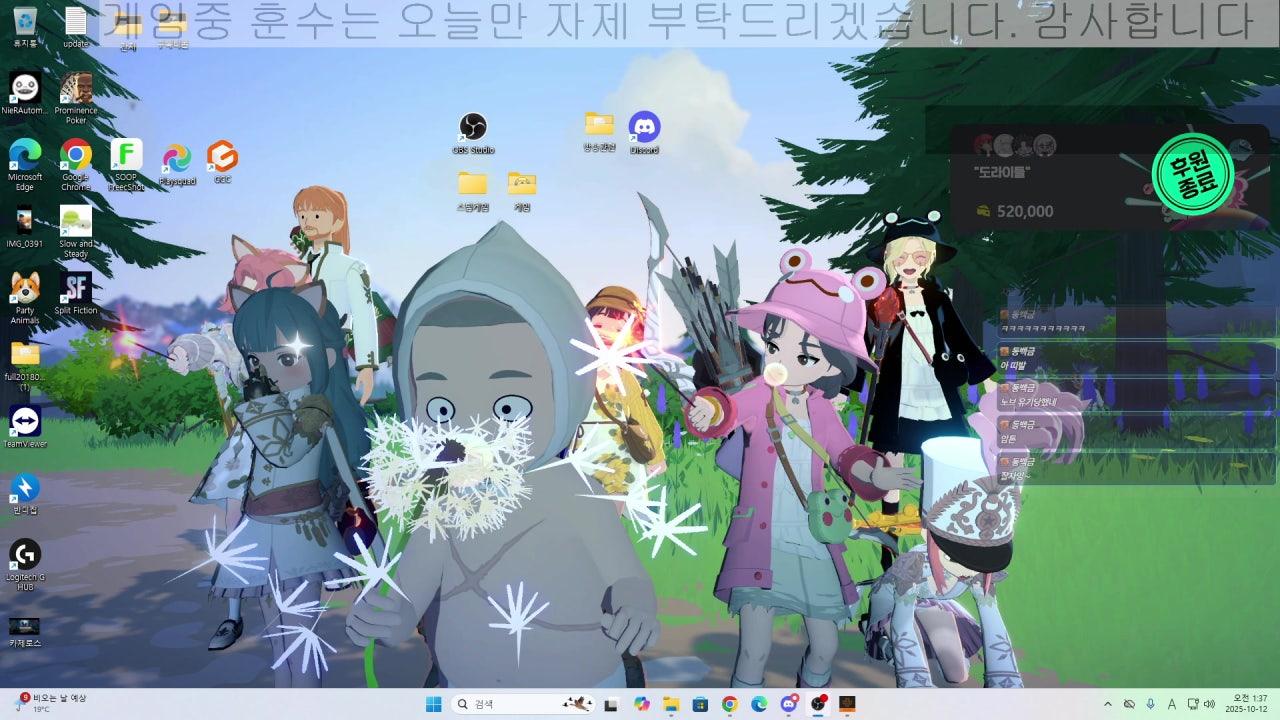The height and width of the screenshot is (720, 1280).
Task: Open Copilot from the taskbar
Action: (x=642, y=704)
